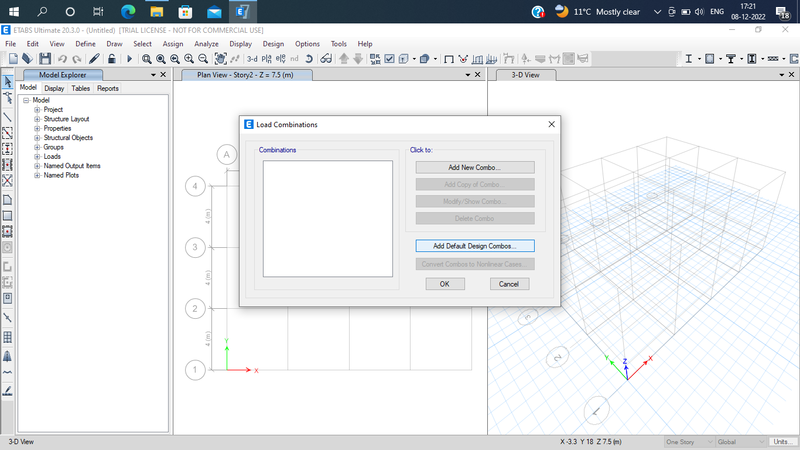Expand the Groups tree node
The image size is (800, 450).
click(x=37, y=147)
